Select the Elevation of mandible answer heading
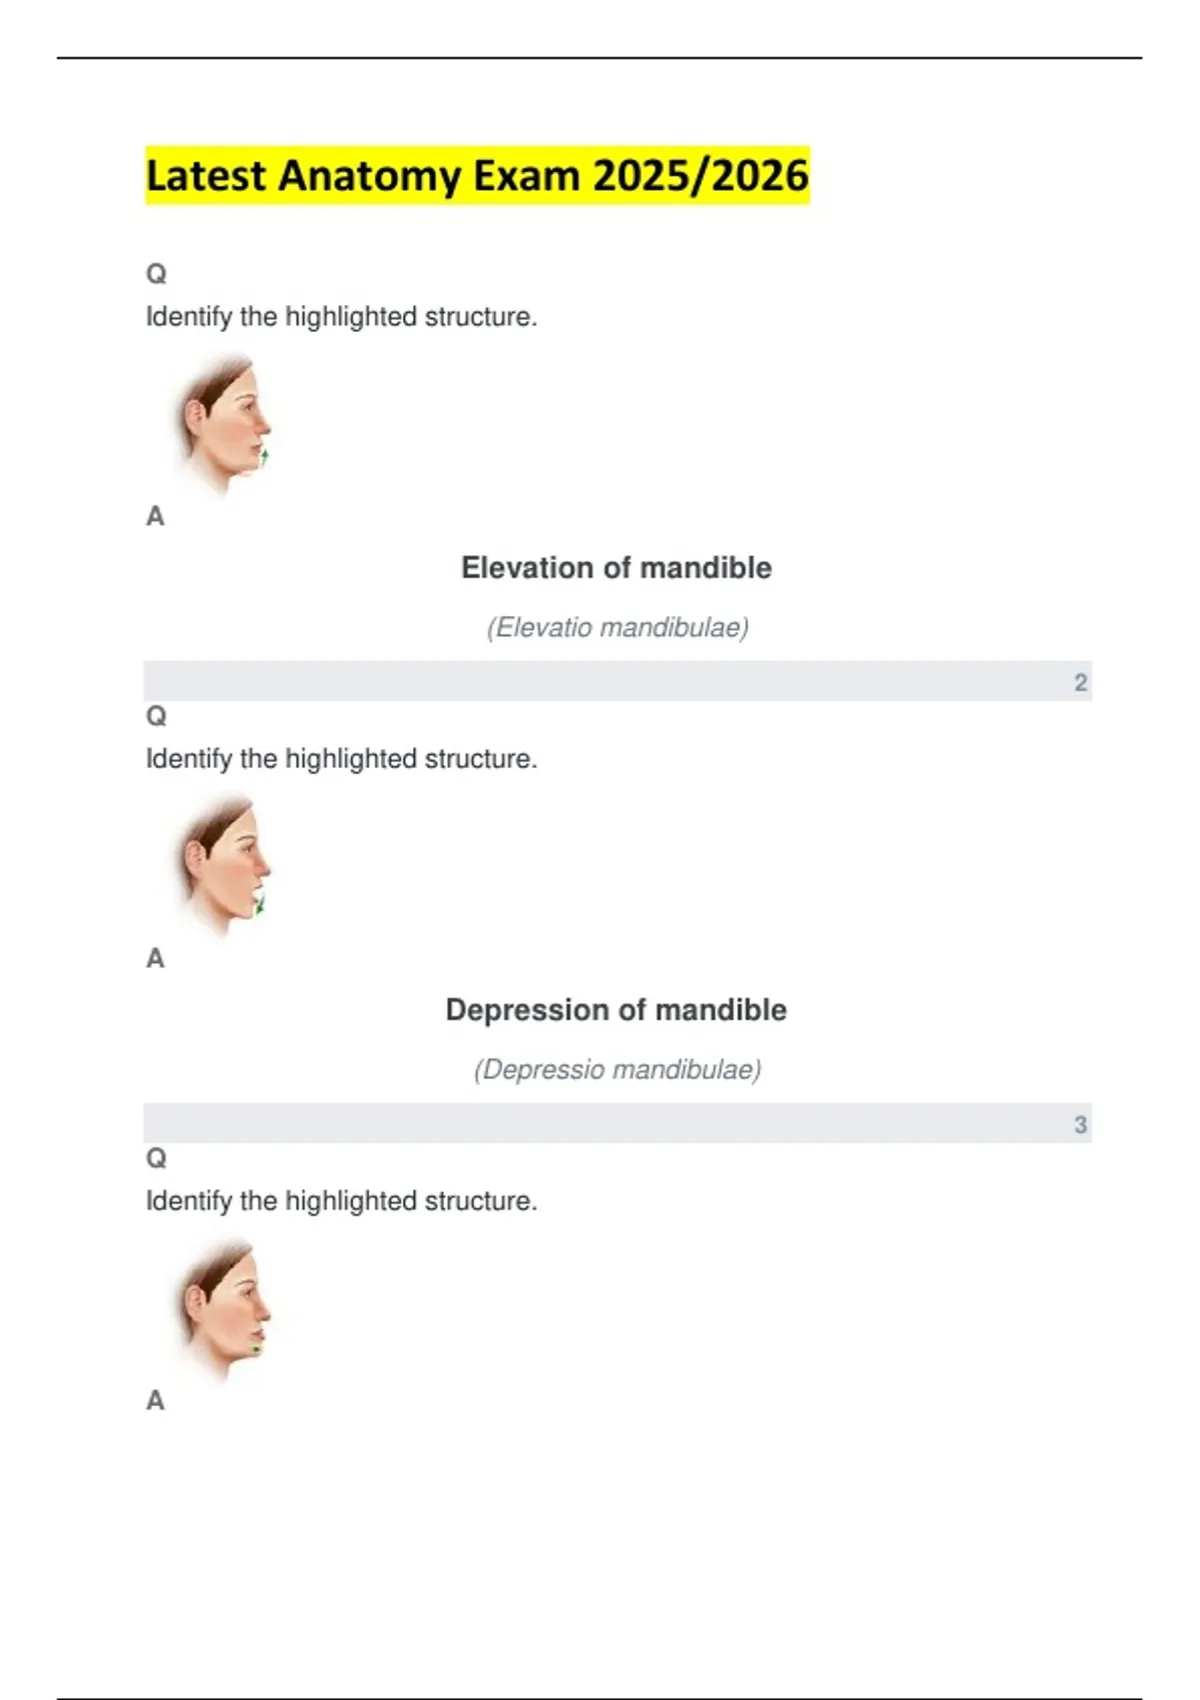Screen dimensions: 1200x1700 pos(616,568)
